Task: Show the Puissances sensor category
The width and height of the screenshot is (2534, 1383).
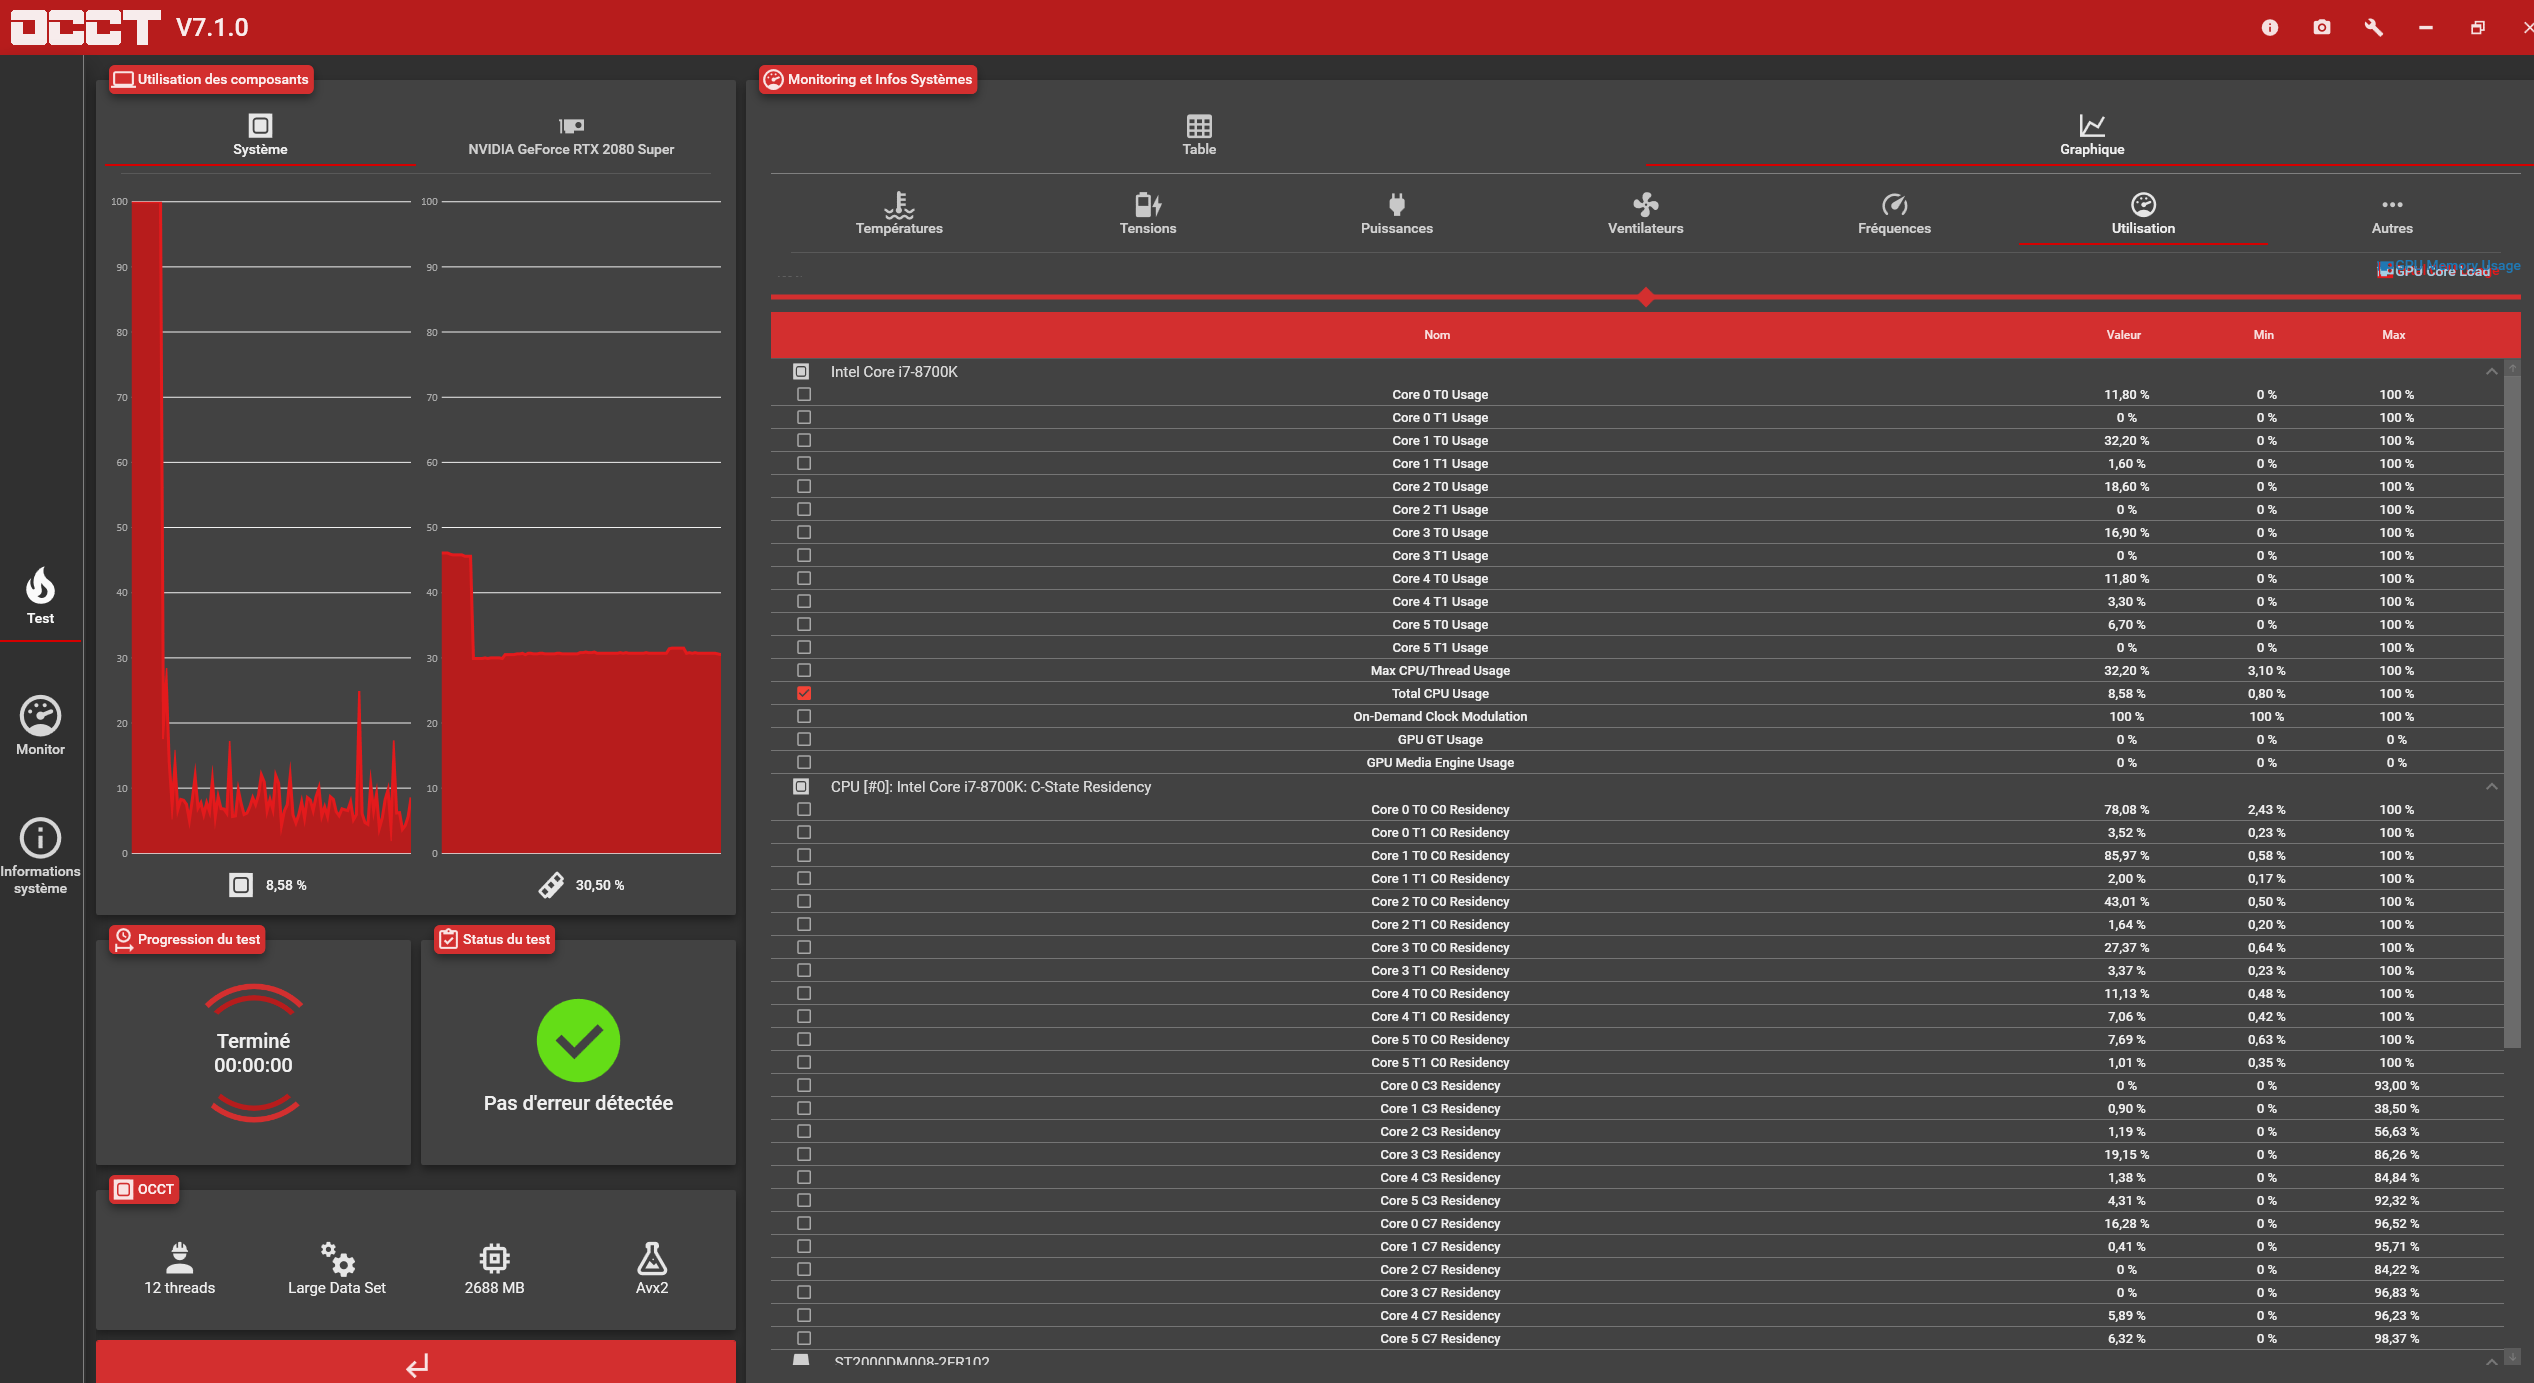Action: tap(1397, 214)
